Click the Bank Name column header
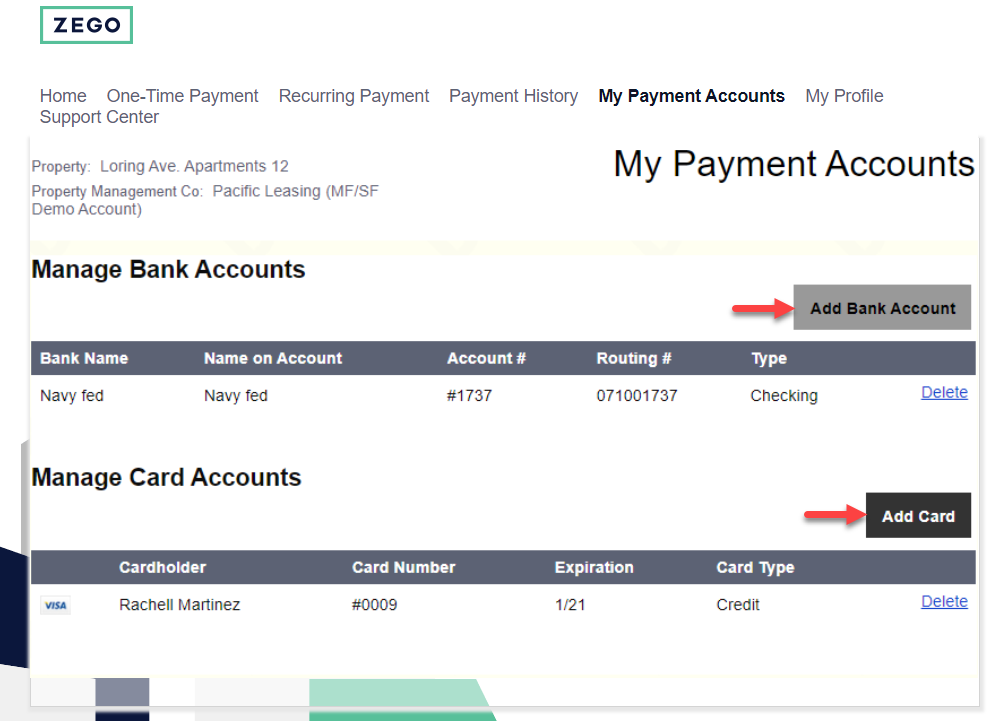 pyautogui.click(x=82, y=358)
